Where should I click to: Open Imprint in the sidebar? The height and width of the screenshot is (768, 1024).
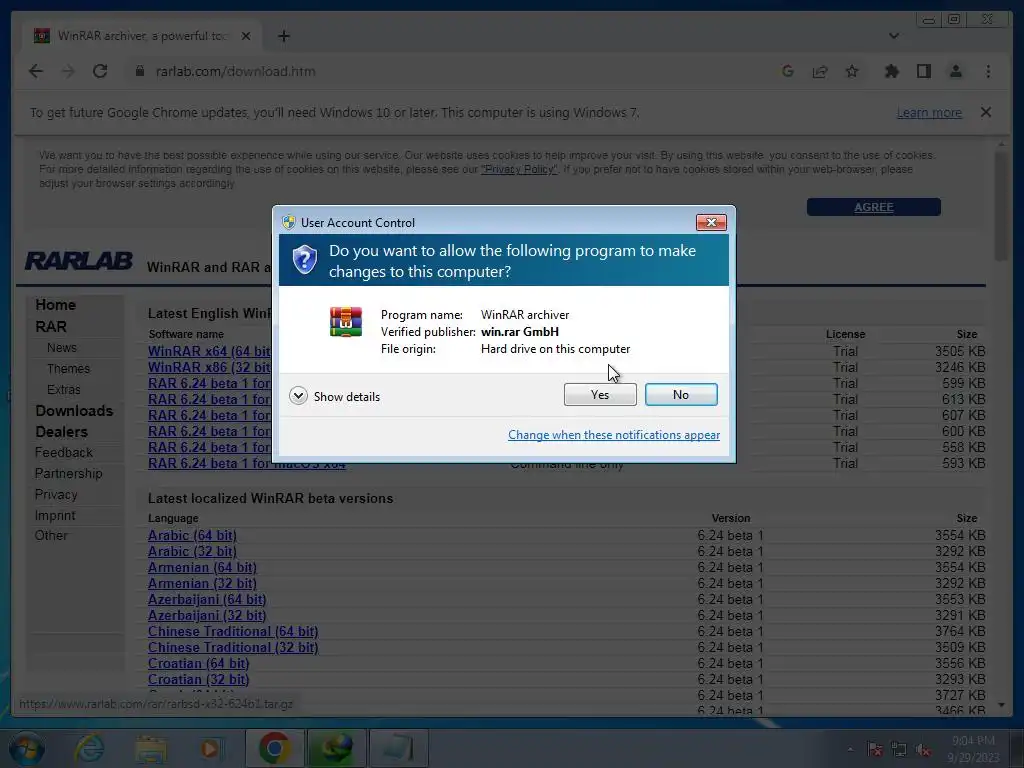[x=55, y=515]
